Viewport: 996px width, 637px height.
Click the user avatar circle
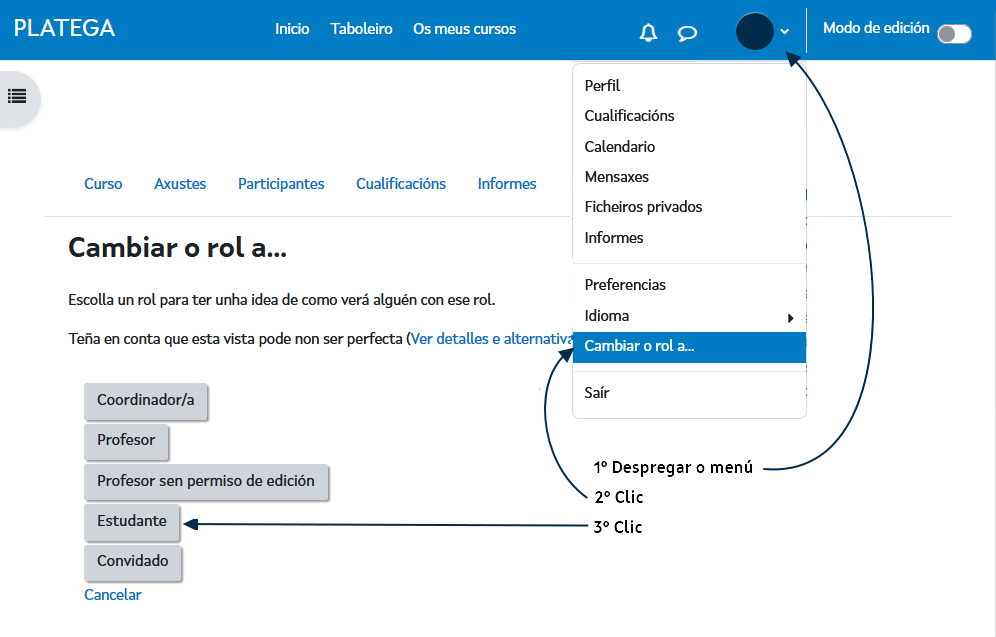click(754, 31)
